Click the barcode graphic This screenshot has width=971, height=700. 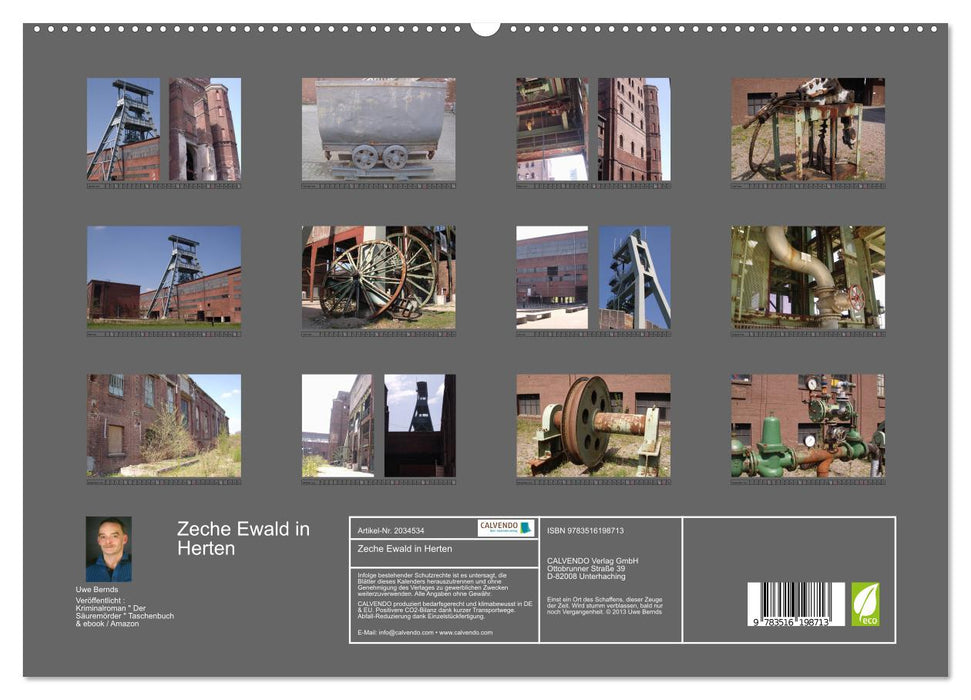pos(796,602)
